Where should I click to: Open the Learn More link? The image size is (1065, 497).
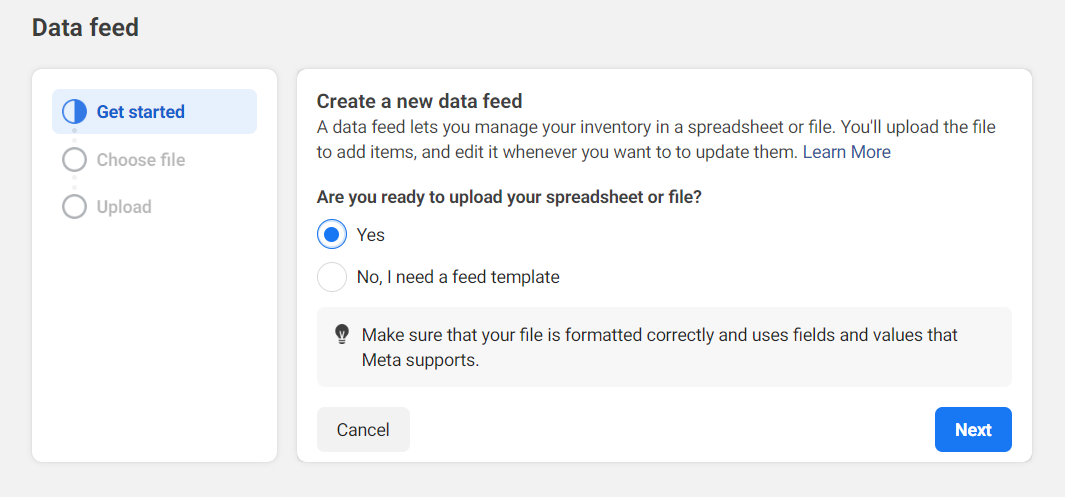(846, 152)
